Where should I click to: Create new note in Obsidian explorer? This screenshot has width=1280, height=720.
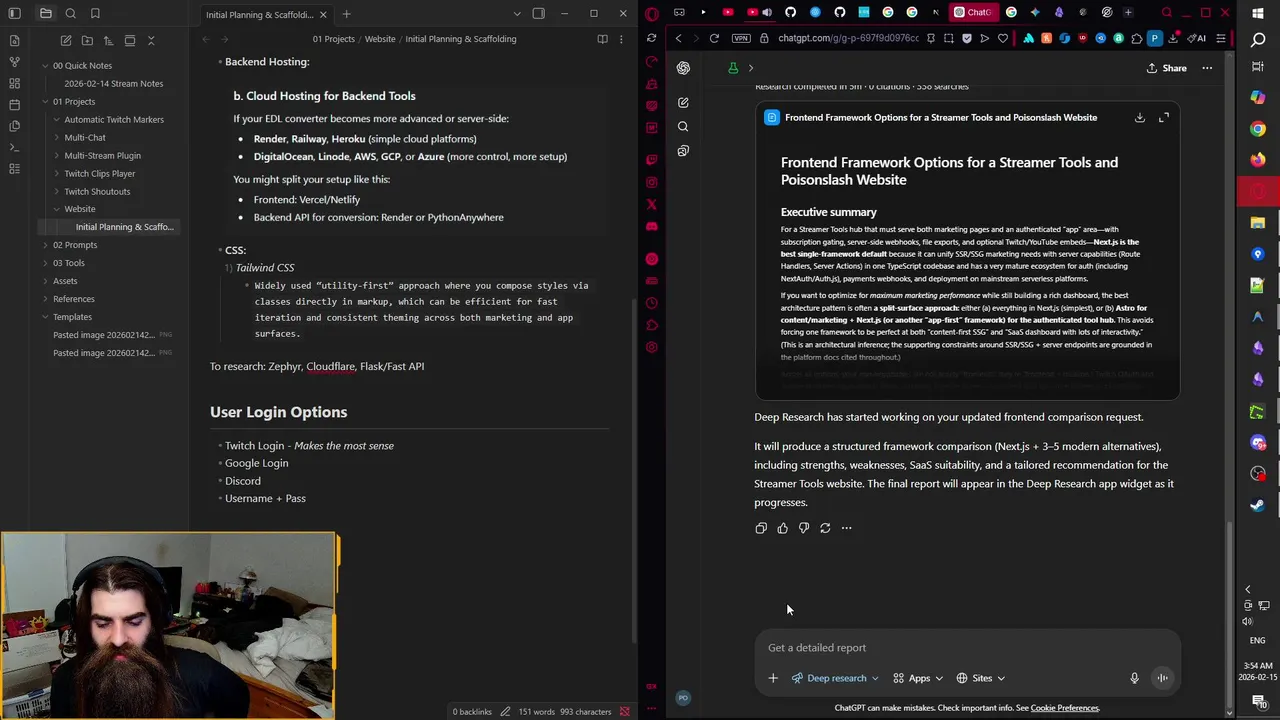pos(66,40)
